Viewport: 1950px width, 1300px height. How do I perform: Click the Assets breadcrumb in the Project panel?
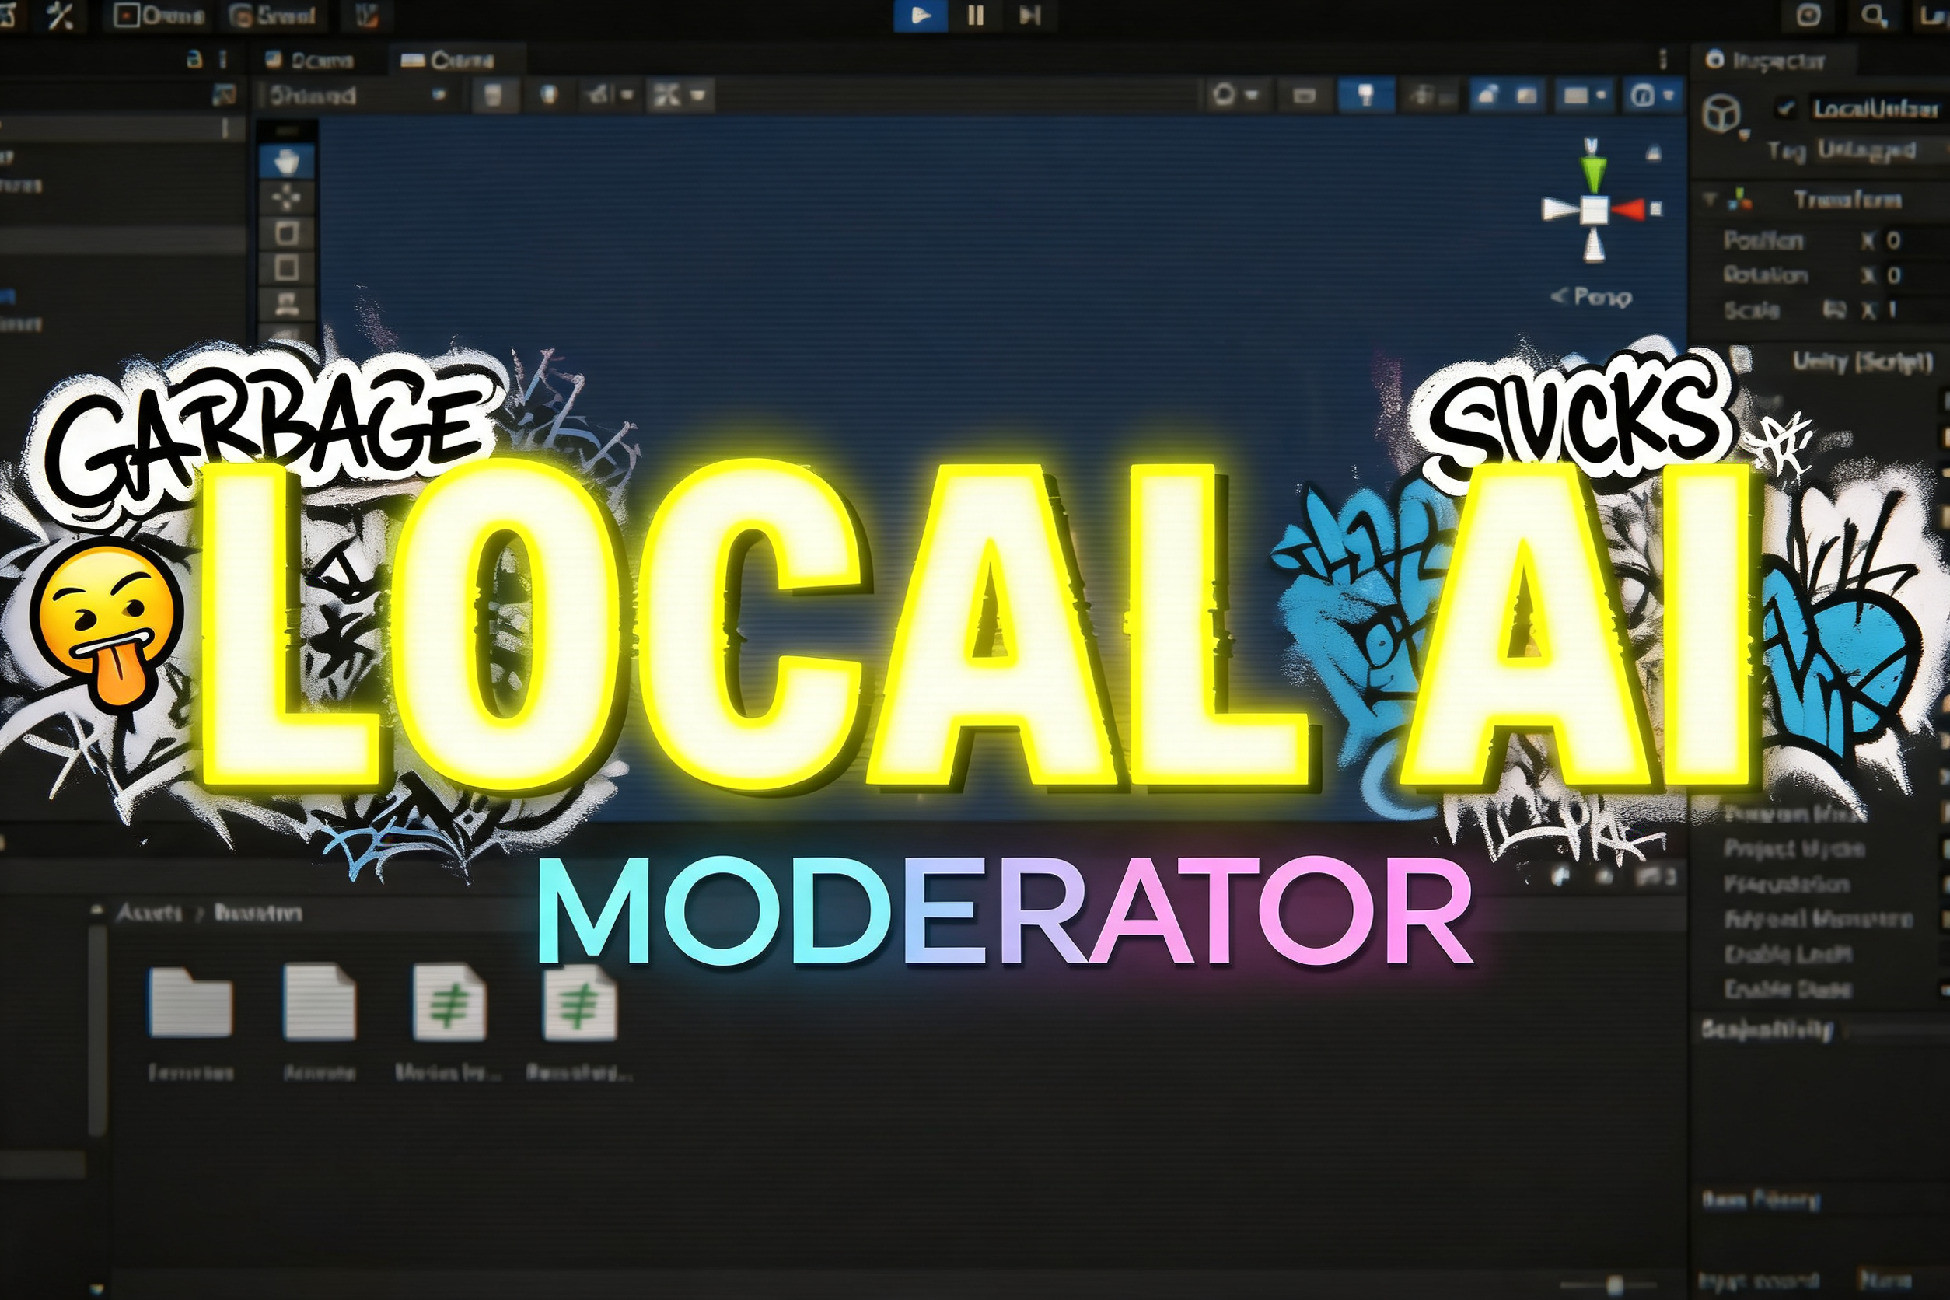pyautogui.click(x=150, y=913)
